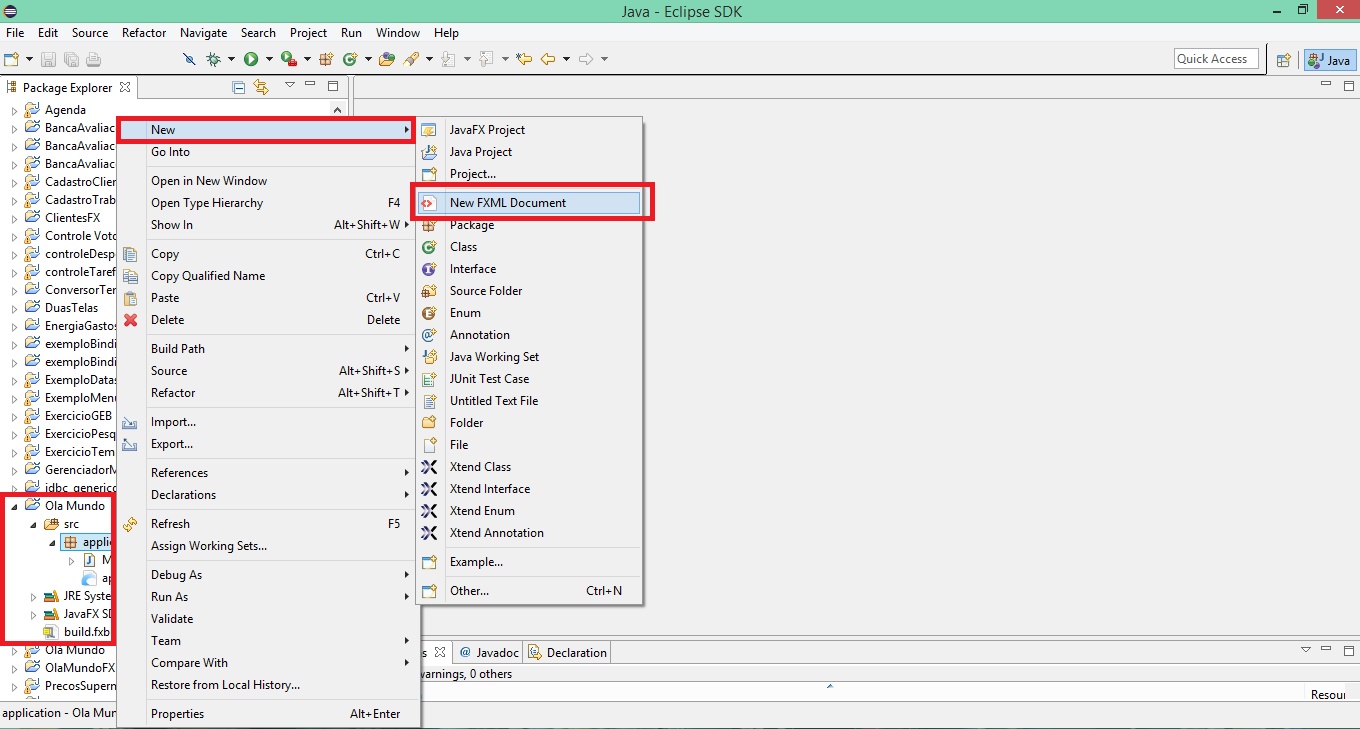This screenshot has height=729, width=1360.
Task: Maximize the Package Explorer view
Action: [333, 86]
